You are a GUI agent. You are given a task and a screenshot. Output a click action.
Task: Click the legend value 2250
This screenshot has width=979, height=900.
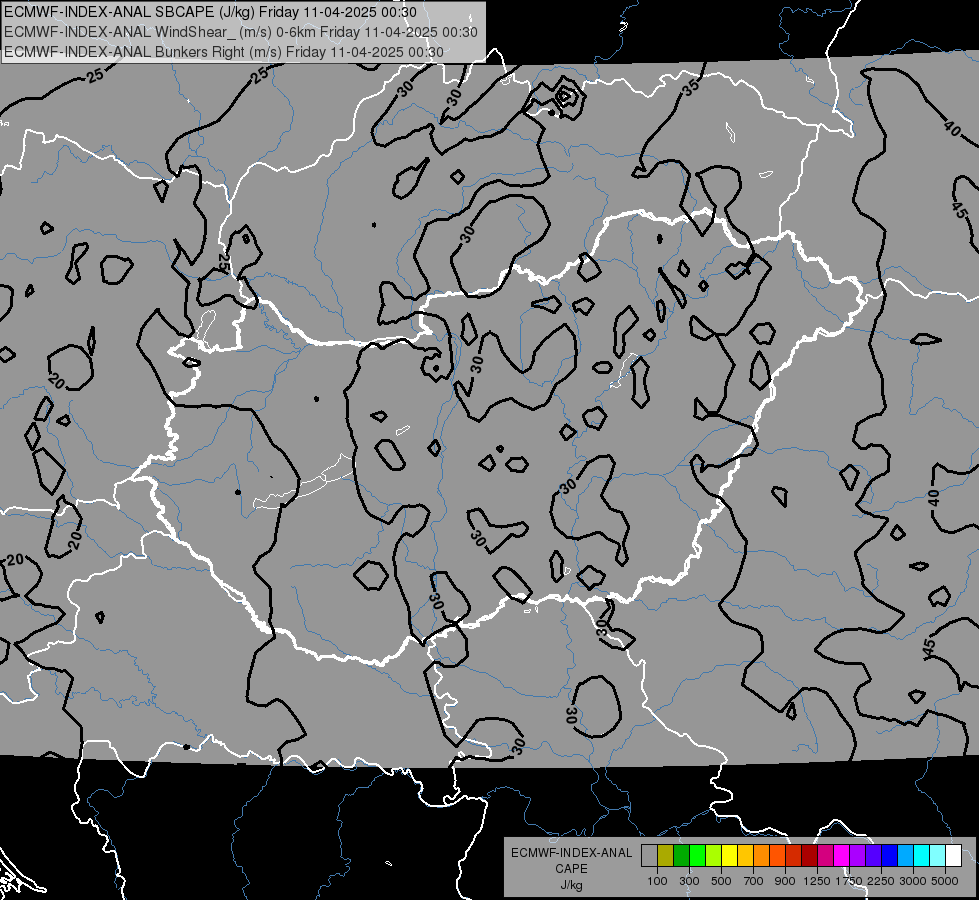click(x=881, y=881)
